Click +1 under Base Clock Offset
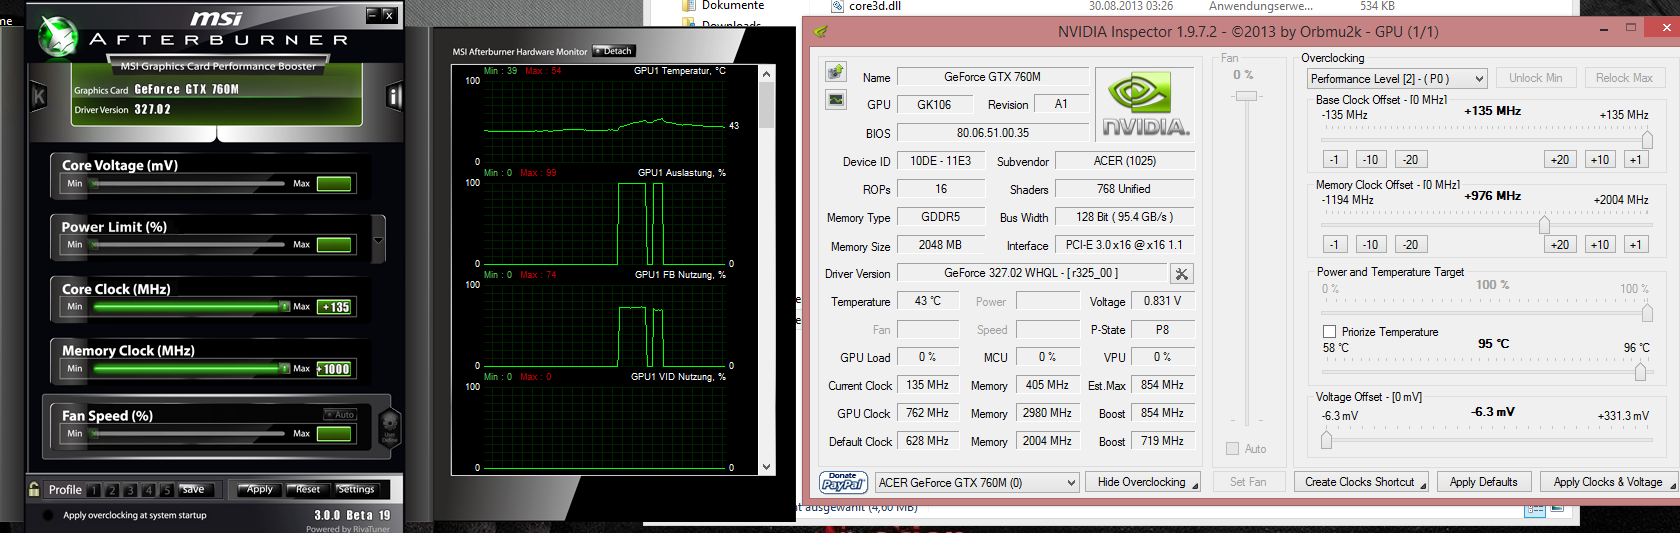Screen dimensions: 1680x533 [1635, 159]
